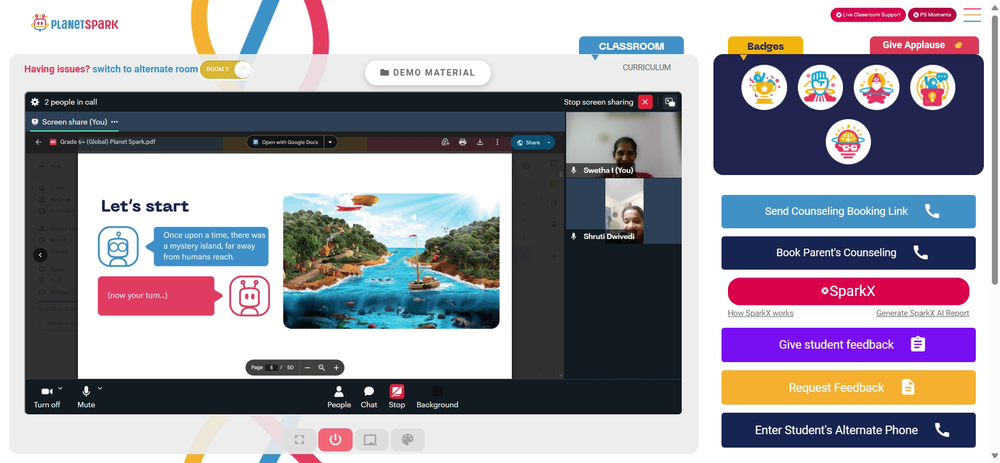The height and width of the screenshot is (463, 1000).
Task: Toggle the ROOM 2 switch
Action: (226, 70)
